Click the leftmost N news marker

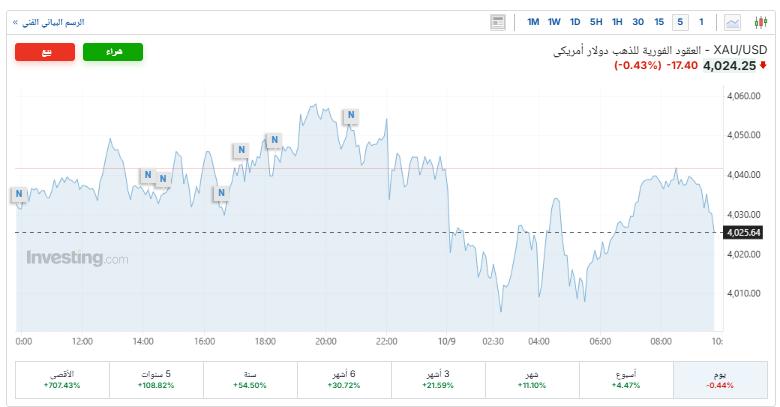(19, 194)
